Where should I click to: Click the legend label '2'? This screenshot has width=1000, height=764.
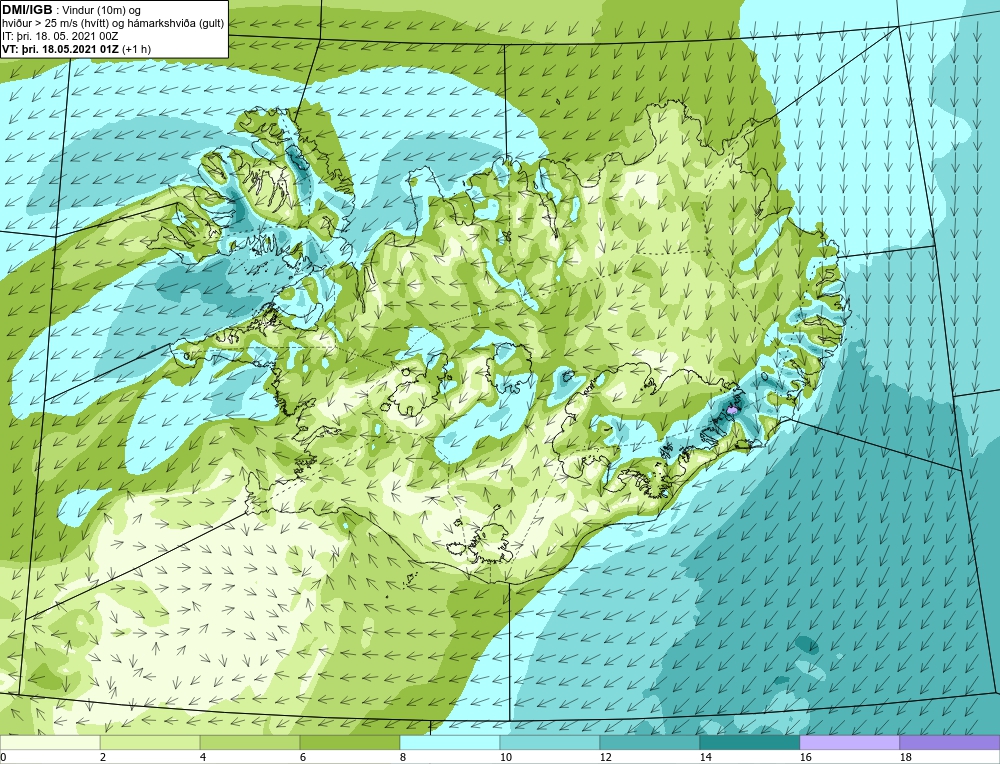tap(103, 757)
